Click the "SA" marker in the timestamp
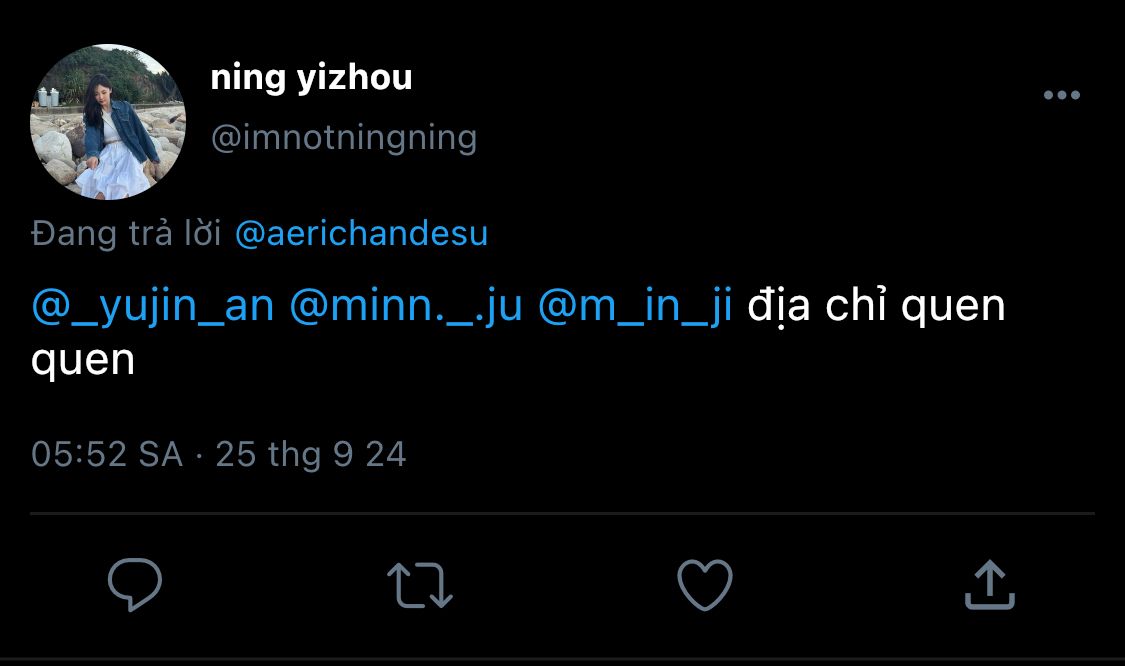The width and height of the screenshot is (1125, 666). tap(160, 455)
